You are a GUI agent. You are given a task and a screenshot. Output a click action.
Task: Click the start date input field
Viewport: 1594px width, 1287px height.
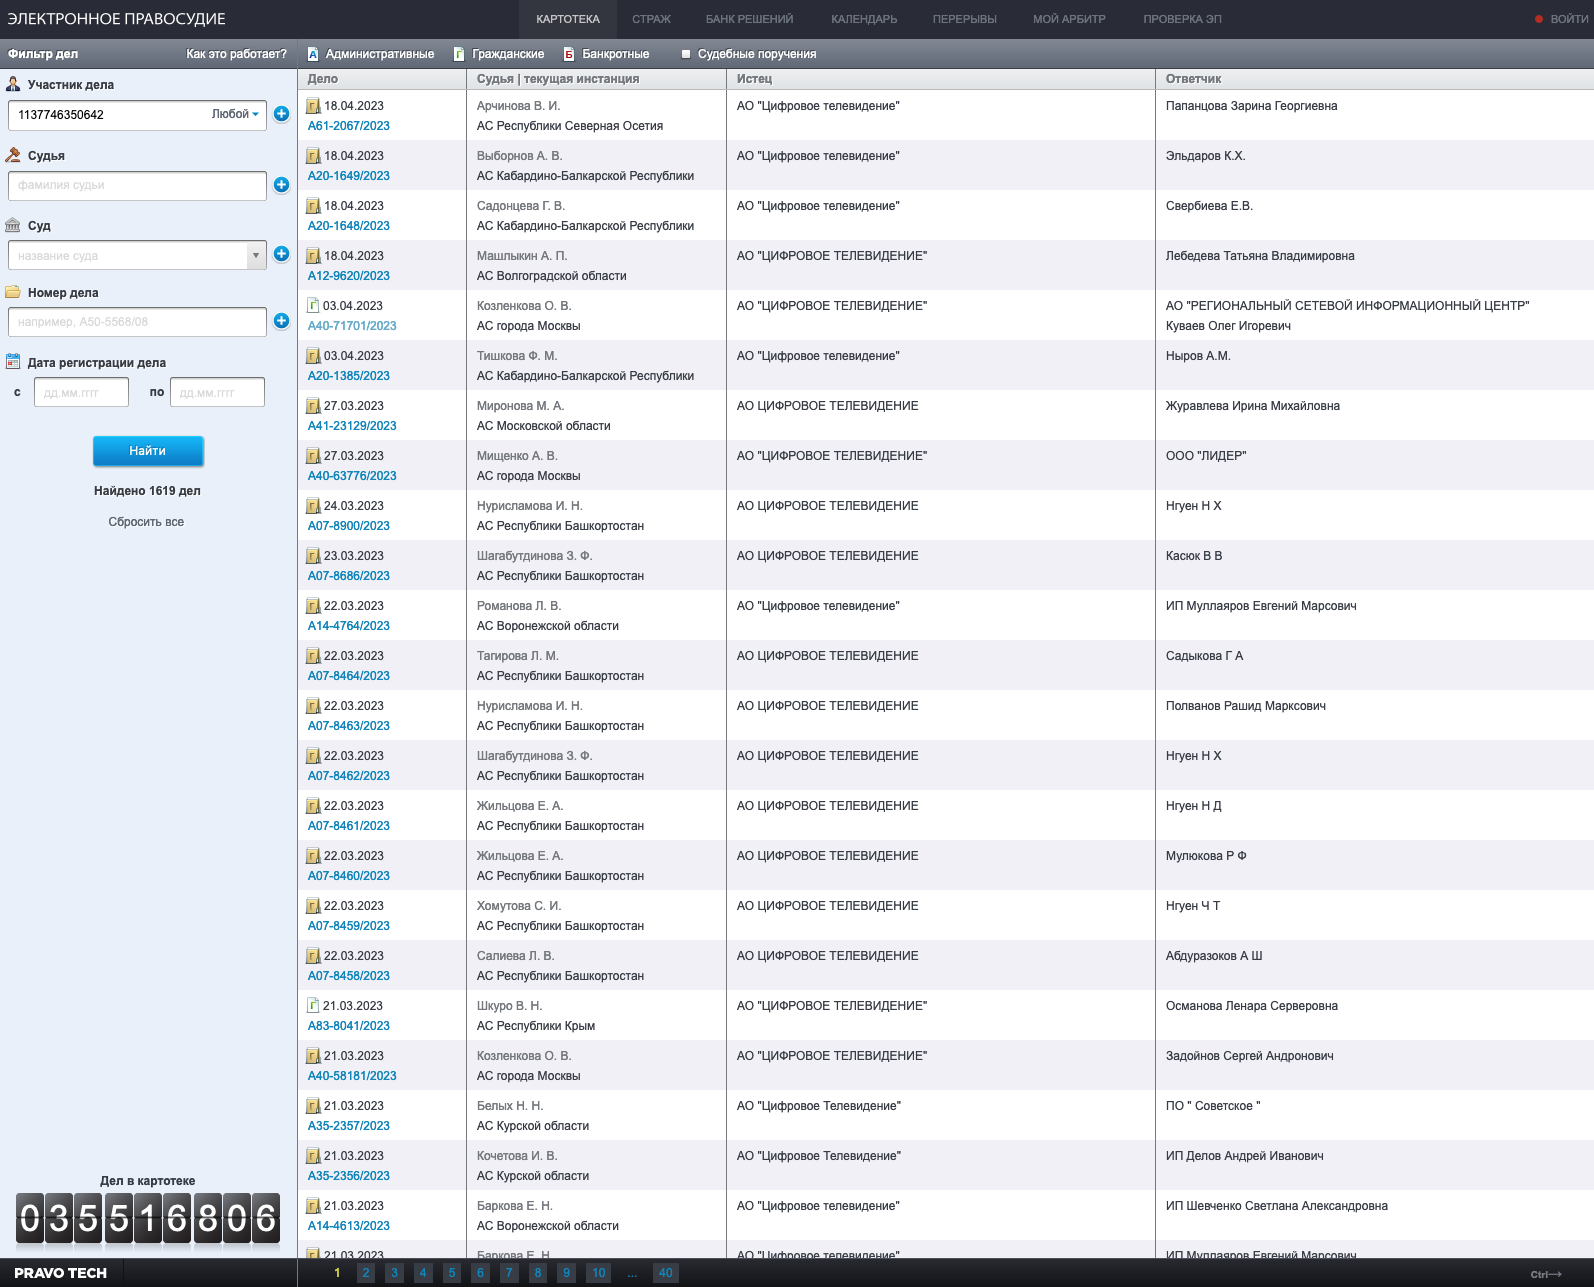pyautogui.click(x=81, y=393)
